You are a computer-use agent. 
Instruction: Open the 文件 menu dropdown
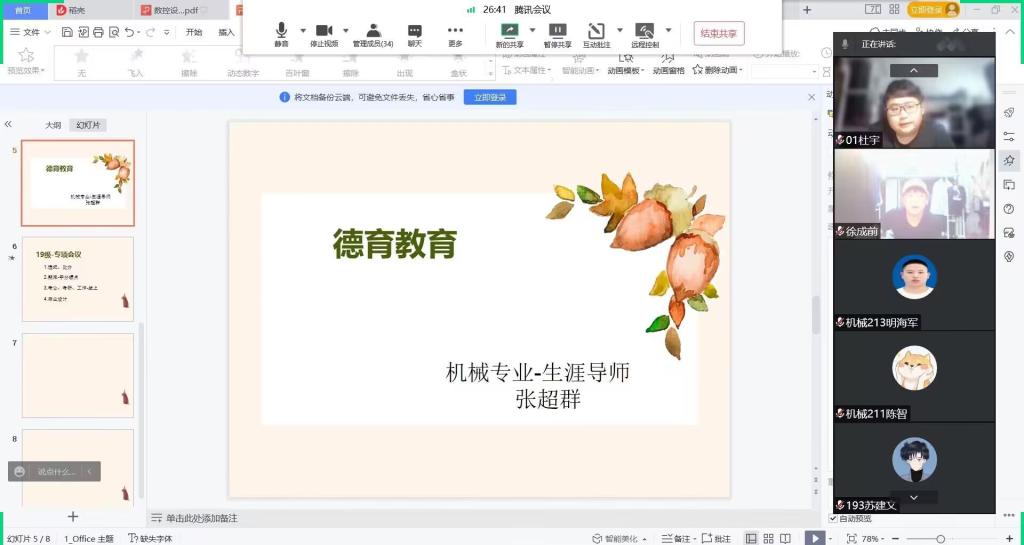coord(31,32)
